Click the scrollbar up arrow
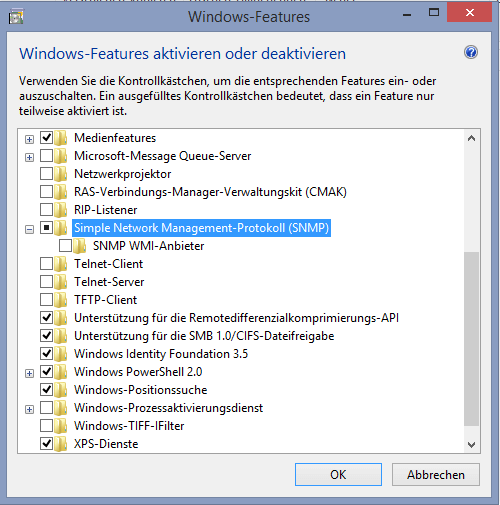The height and width of the screenshot is (505, 500). click(471, 138)
